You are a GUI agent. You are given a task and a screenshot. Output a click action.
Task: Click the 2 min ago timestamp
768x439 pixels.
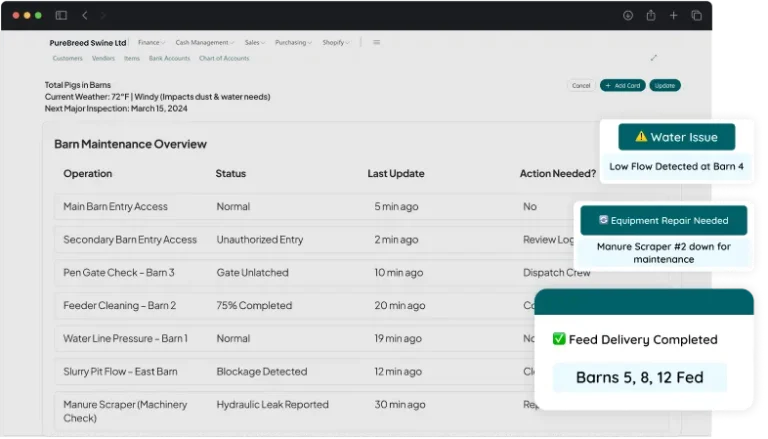[396, 240]
